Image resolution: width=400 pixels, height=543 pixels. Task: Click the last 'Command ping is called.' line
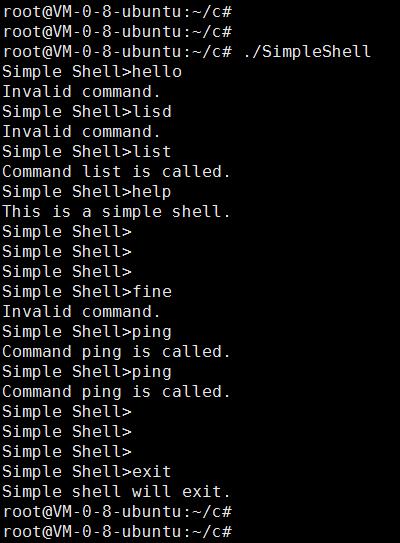click(x=116, y=392)
